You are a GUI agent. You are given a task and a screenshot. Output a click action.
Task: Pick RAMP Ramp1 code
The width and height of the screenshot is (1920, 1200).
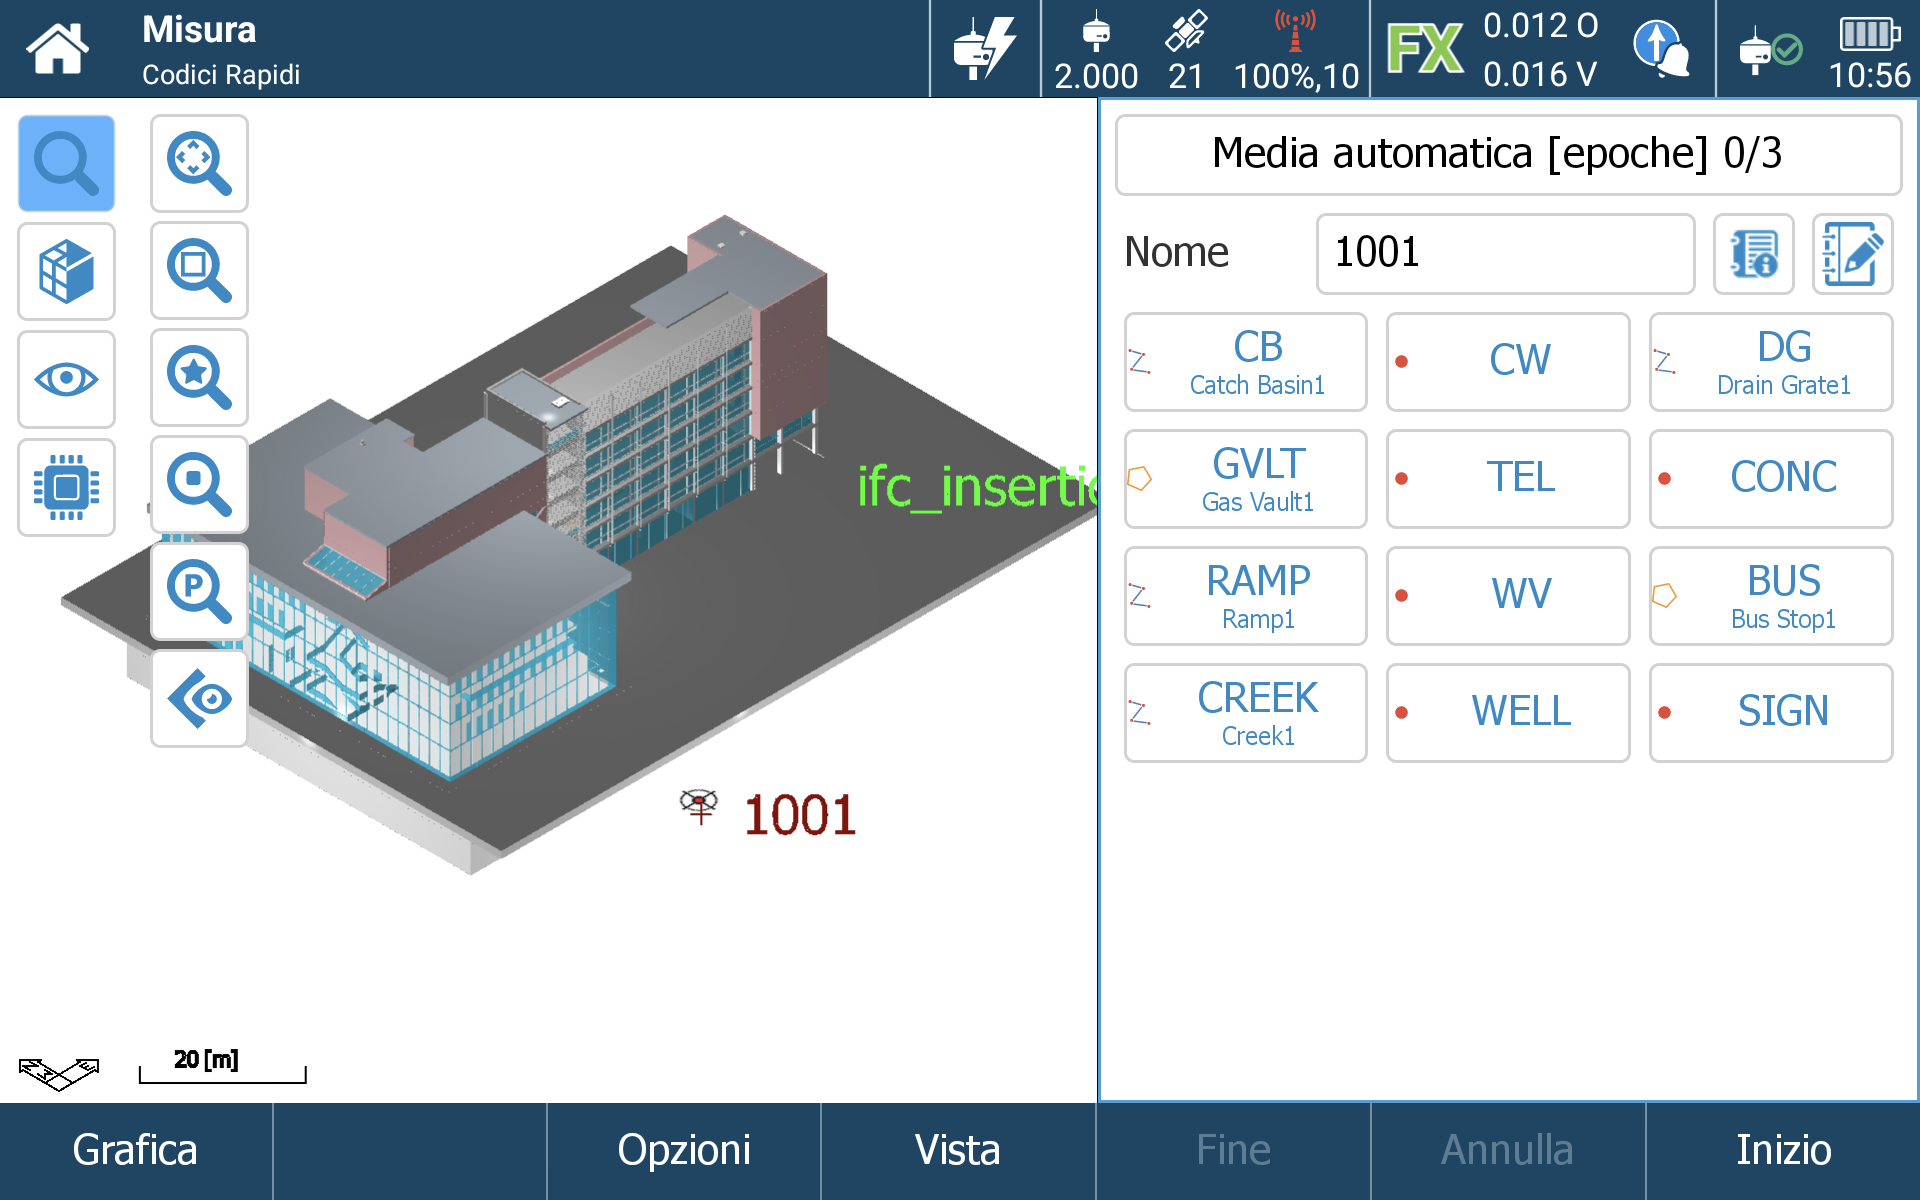tap(1246, 596)
